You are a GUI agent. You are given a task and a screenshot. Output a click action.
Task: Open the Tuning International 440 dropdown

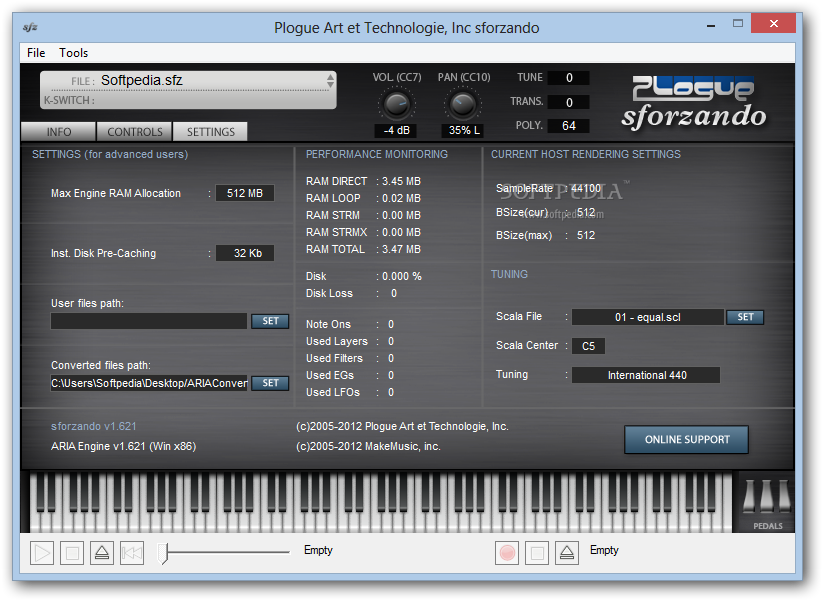point(646,375)
